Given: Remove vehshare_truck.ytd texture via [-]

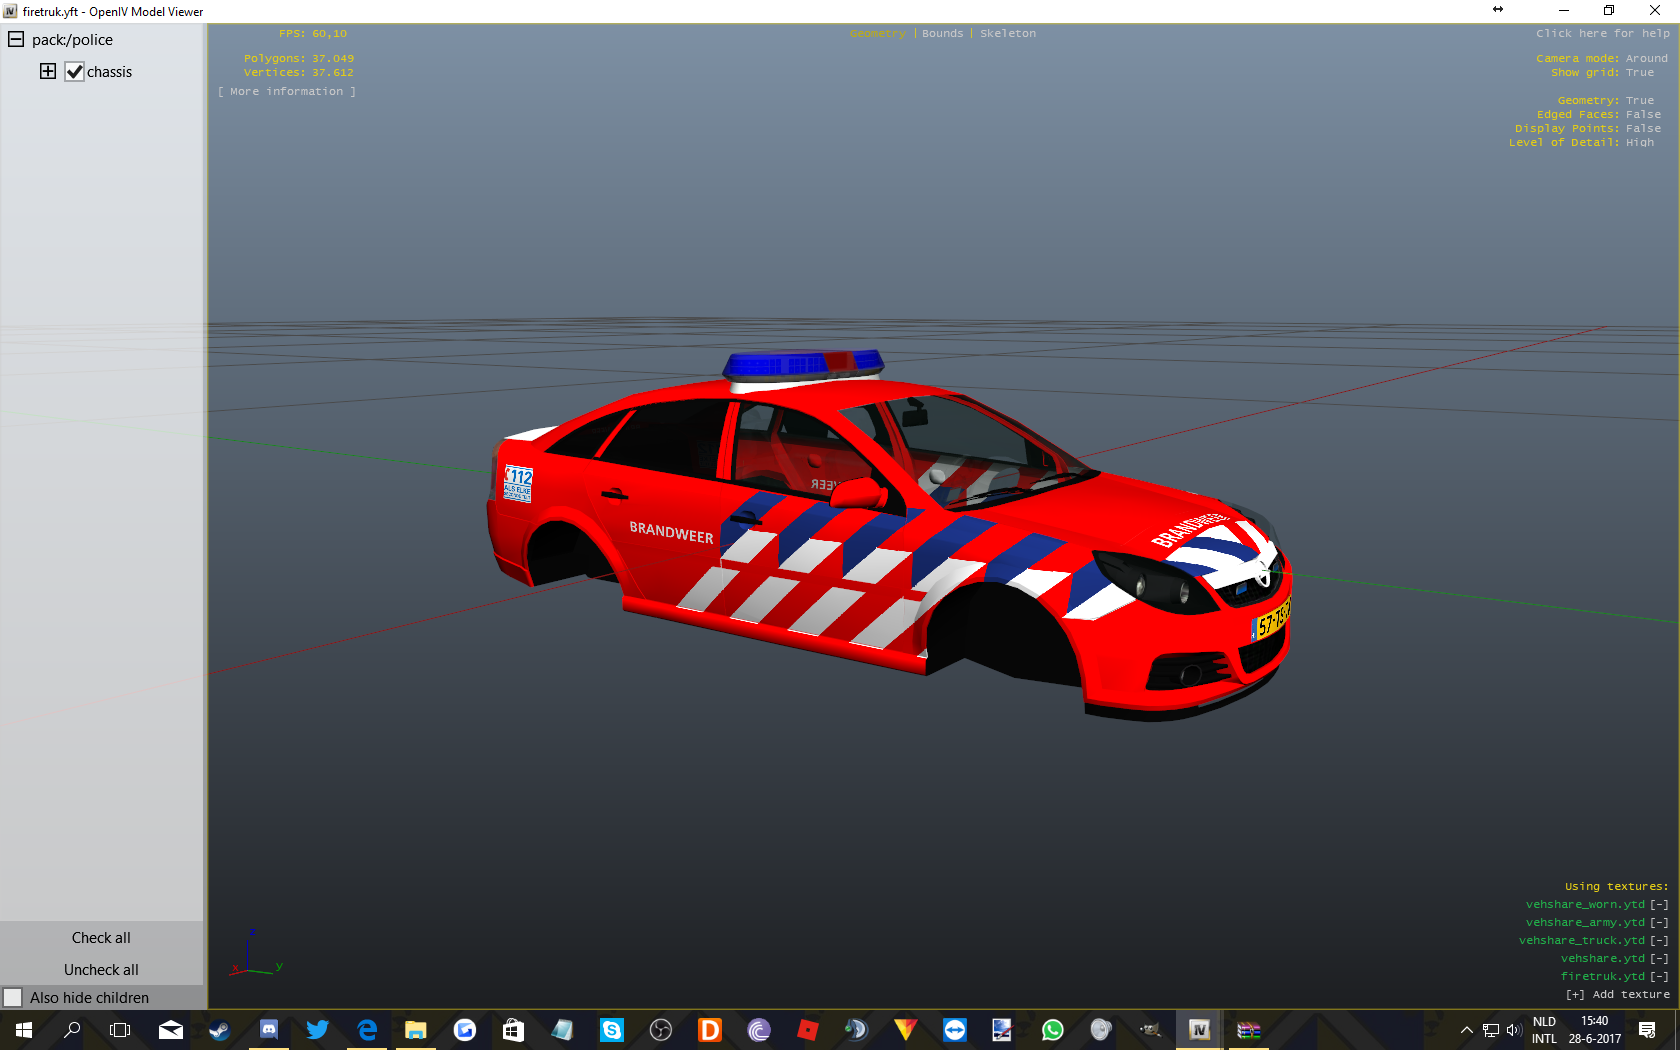Looking at the screenshot, I should (1659, 941).
